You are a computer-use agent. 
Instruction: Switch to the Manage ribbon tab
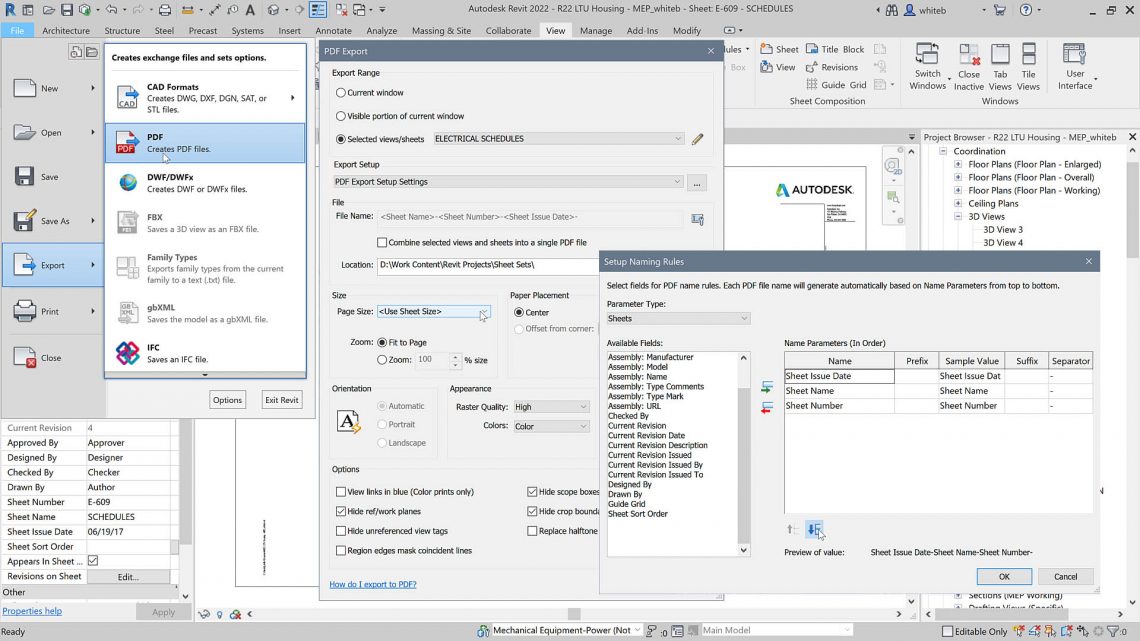(596, 31)
